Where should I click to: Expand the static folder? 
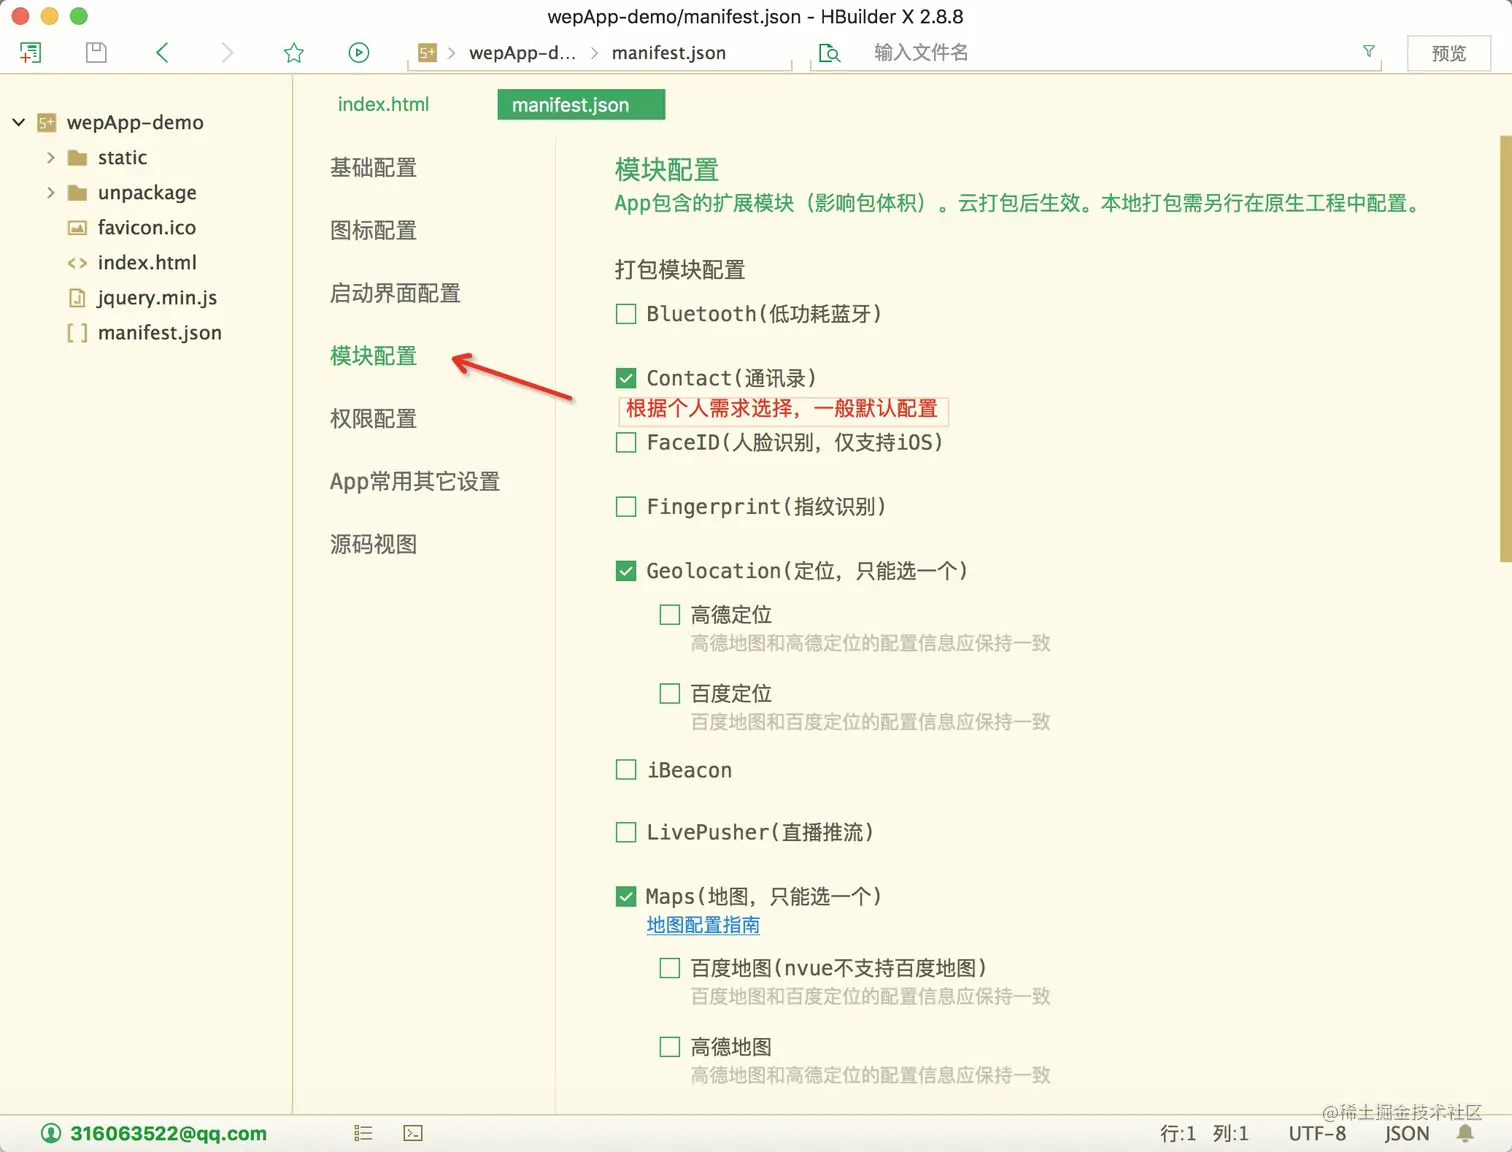click(50, 158)
